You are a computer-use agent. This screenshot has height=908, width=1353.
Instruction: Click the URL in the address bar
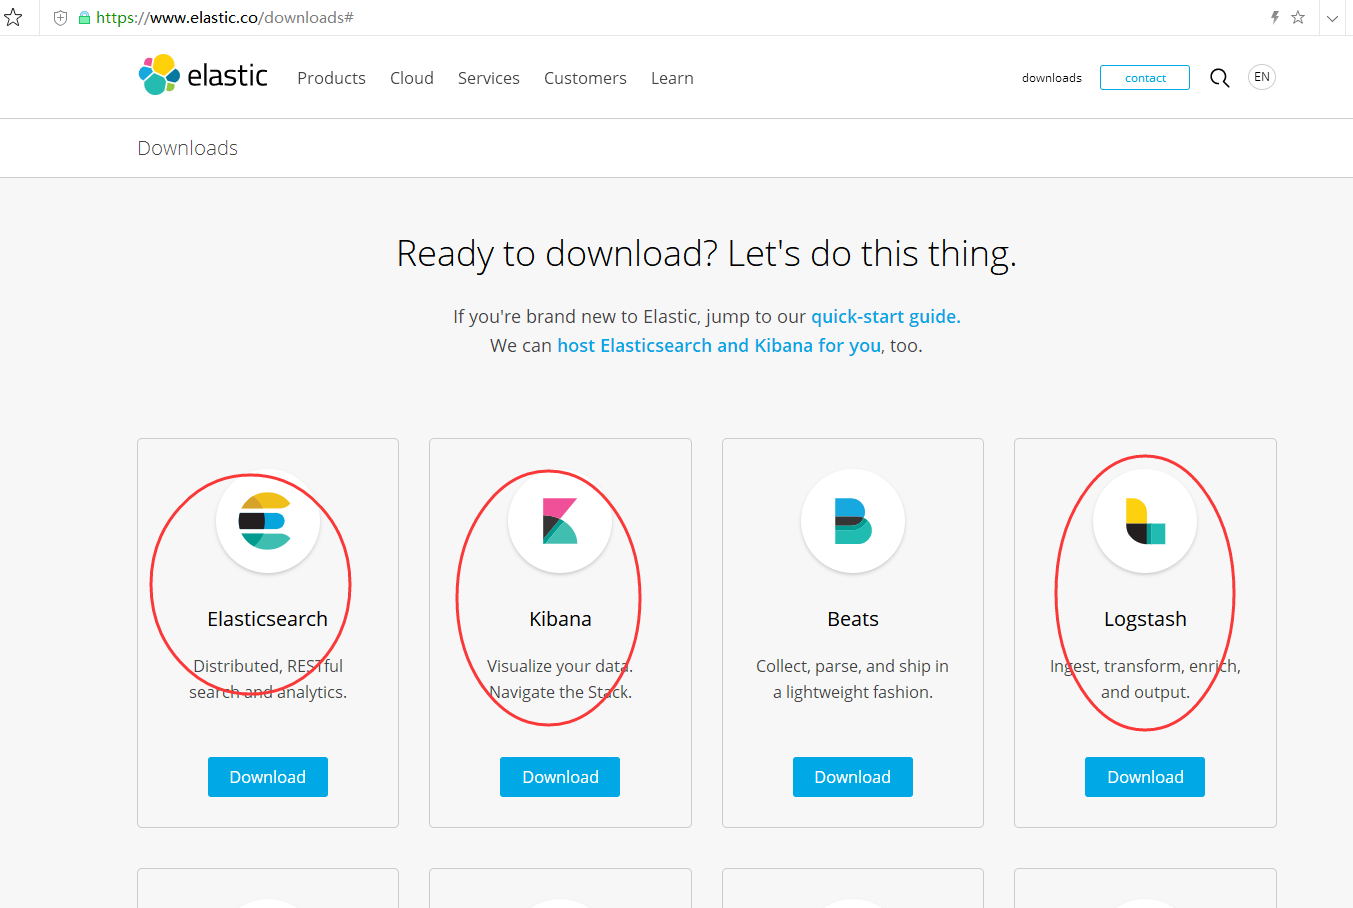click(x=225, y=18)
